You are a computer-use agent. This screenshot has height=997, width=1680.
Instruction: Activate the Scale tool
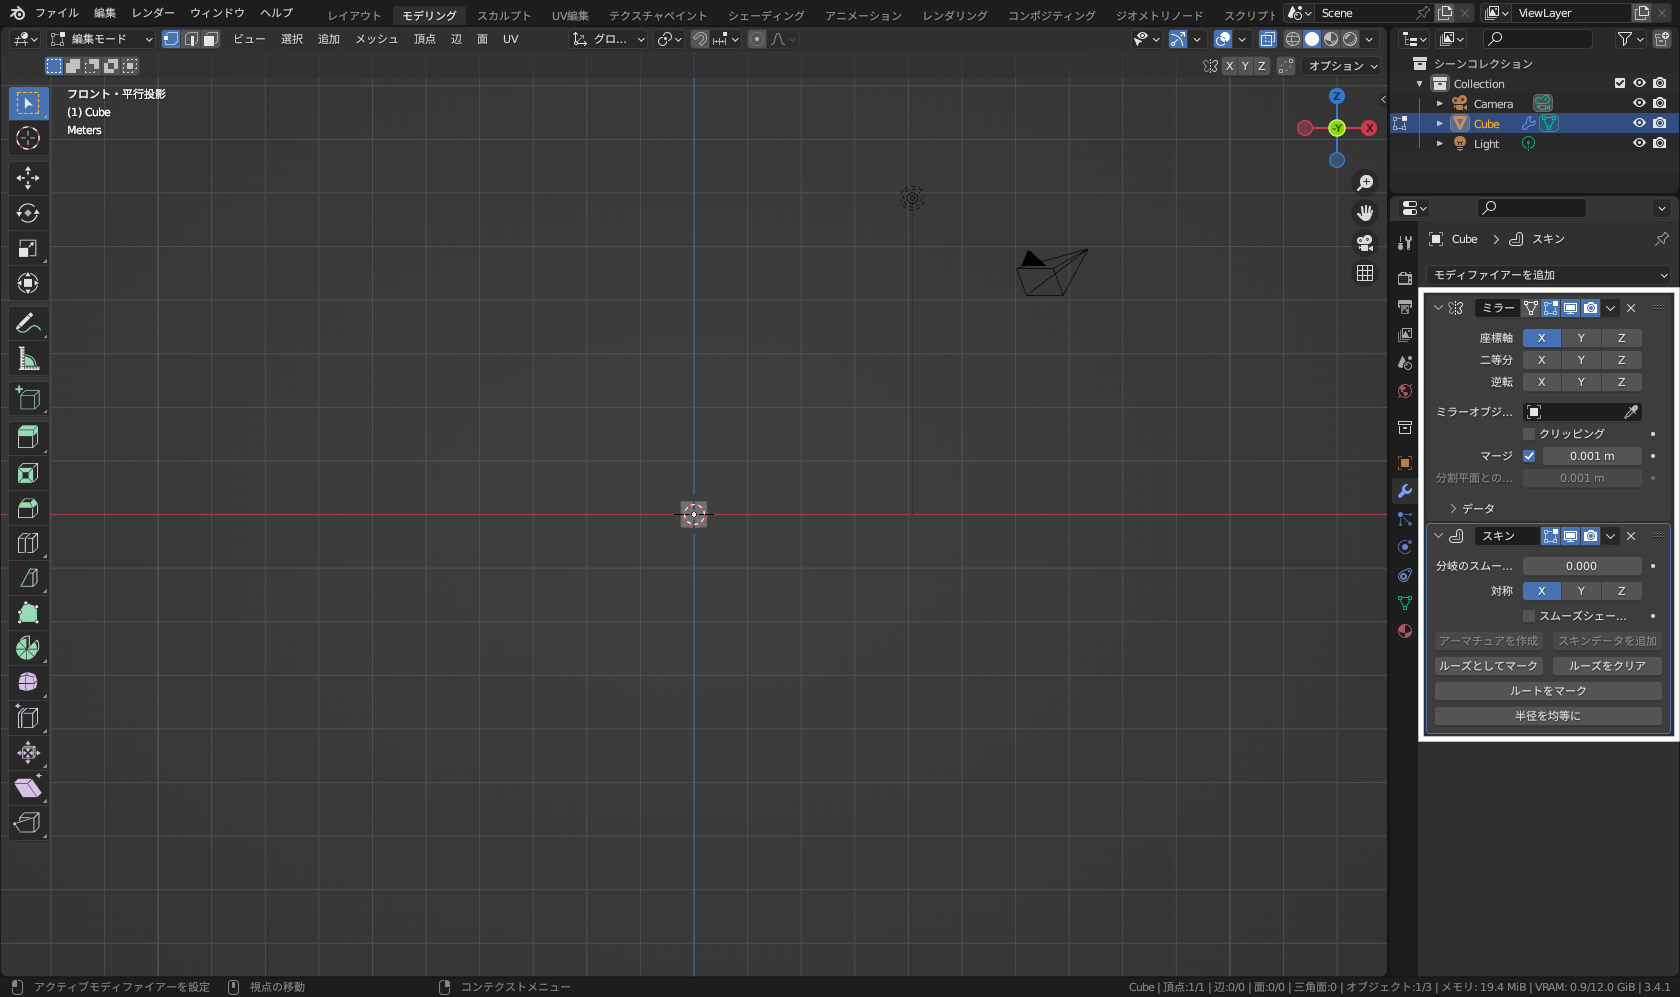28,248
